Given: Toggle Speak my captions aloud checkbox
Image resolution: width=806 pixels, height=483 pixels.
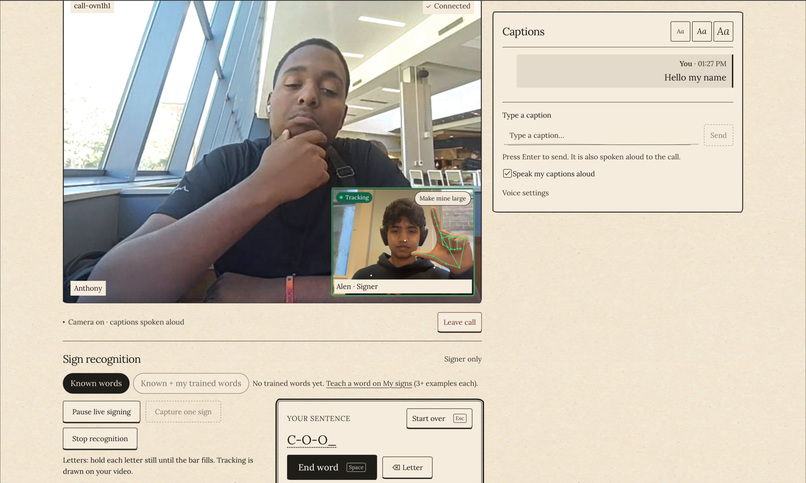Looking at the screenshot, I should click(x=507, y=174).
